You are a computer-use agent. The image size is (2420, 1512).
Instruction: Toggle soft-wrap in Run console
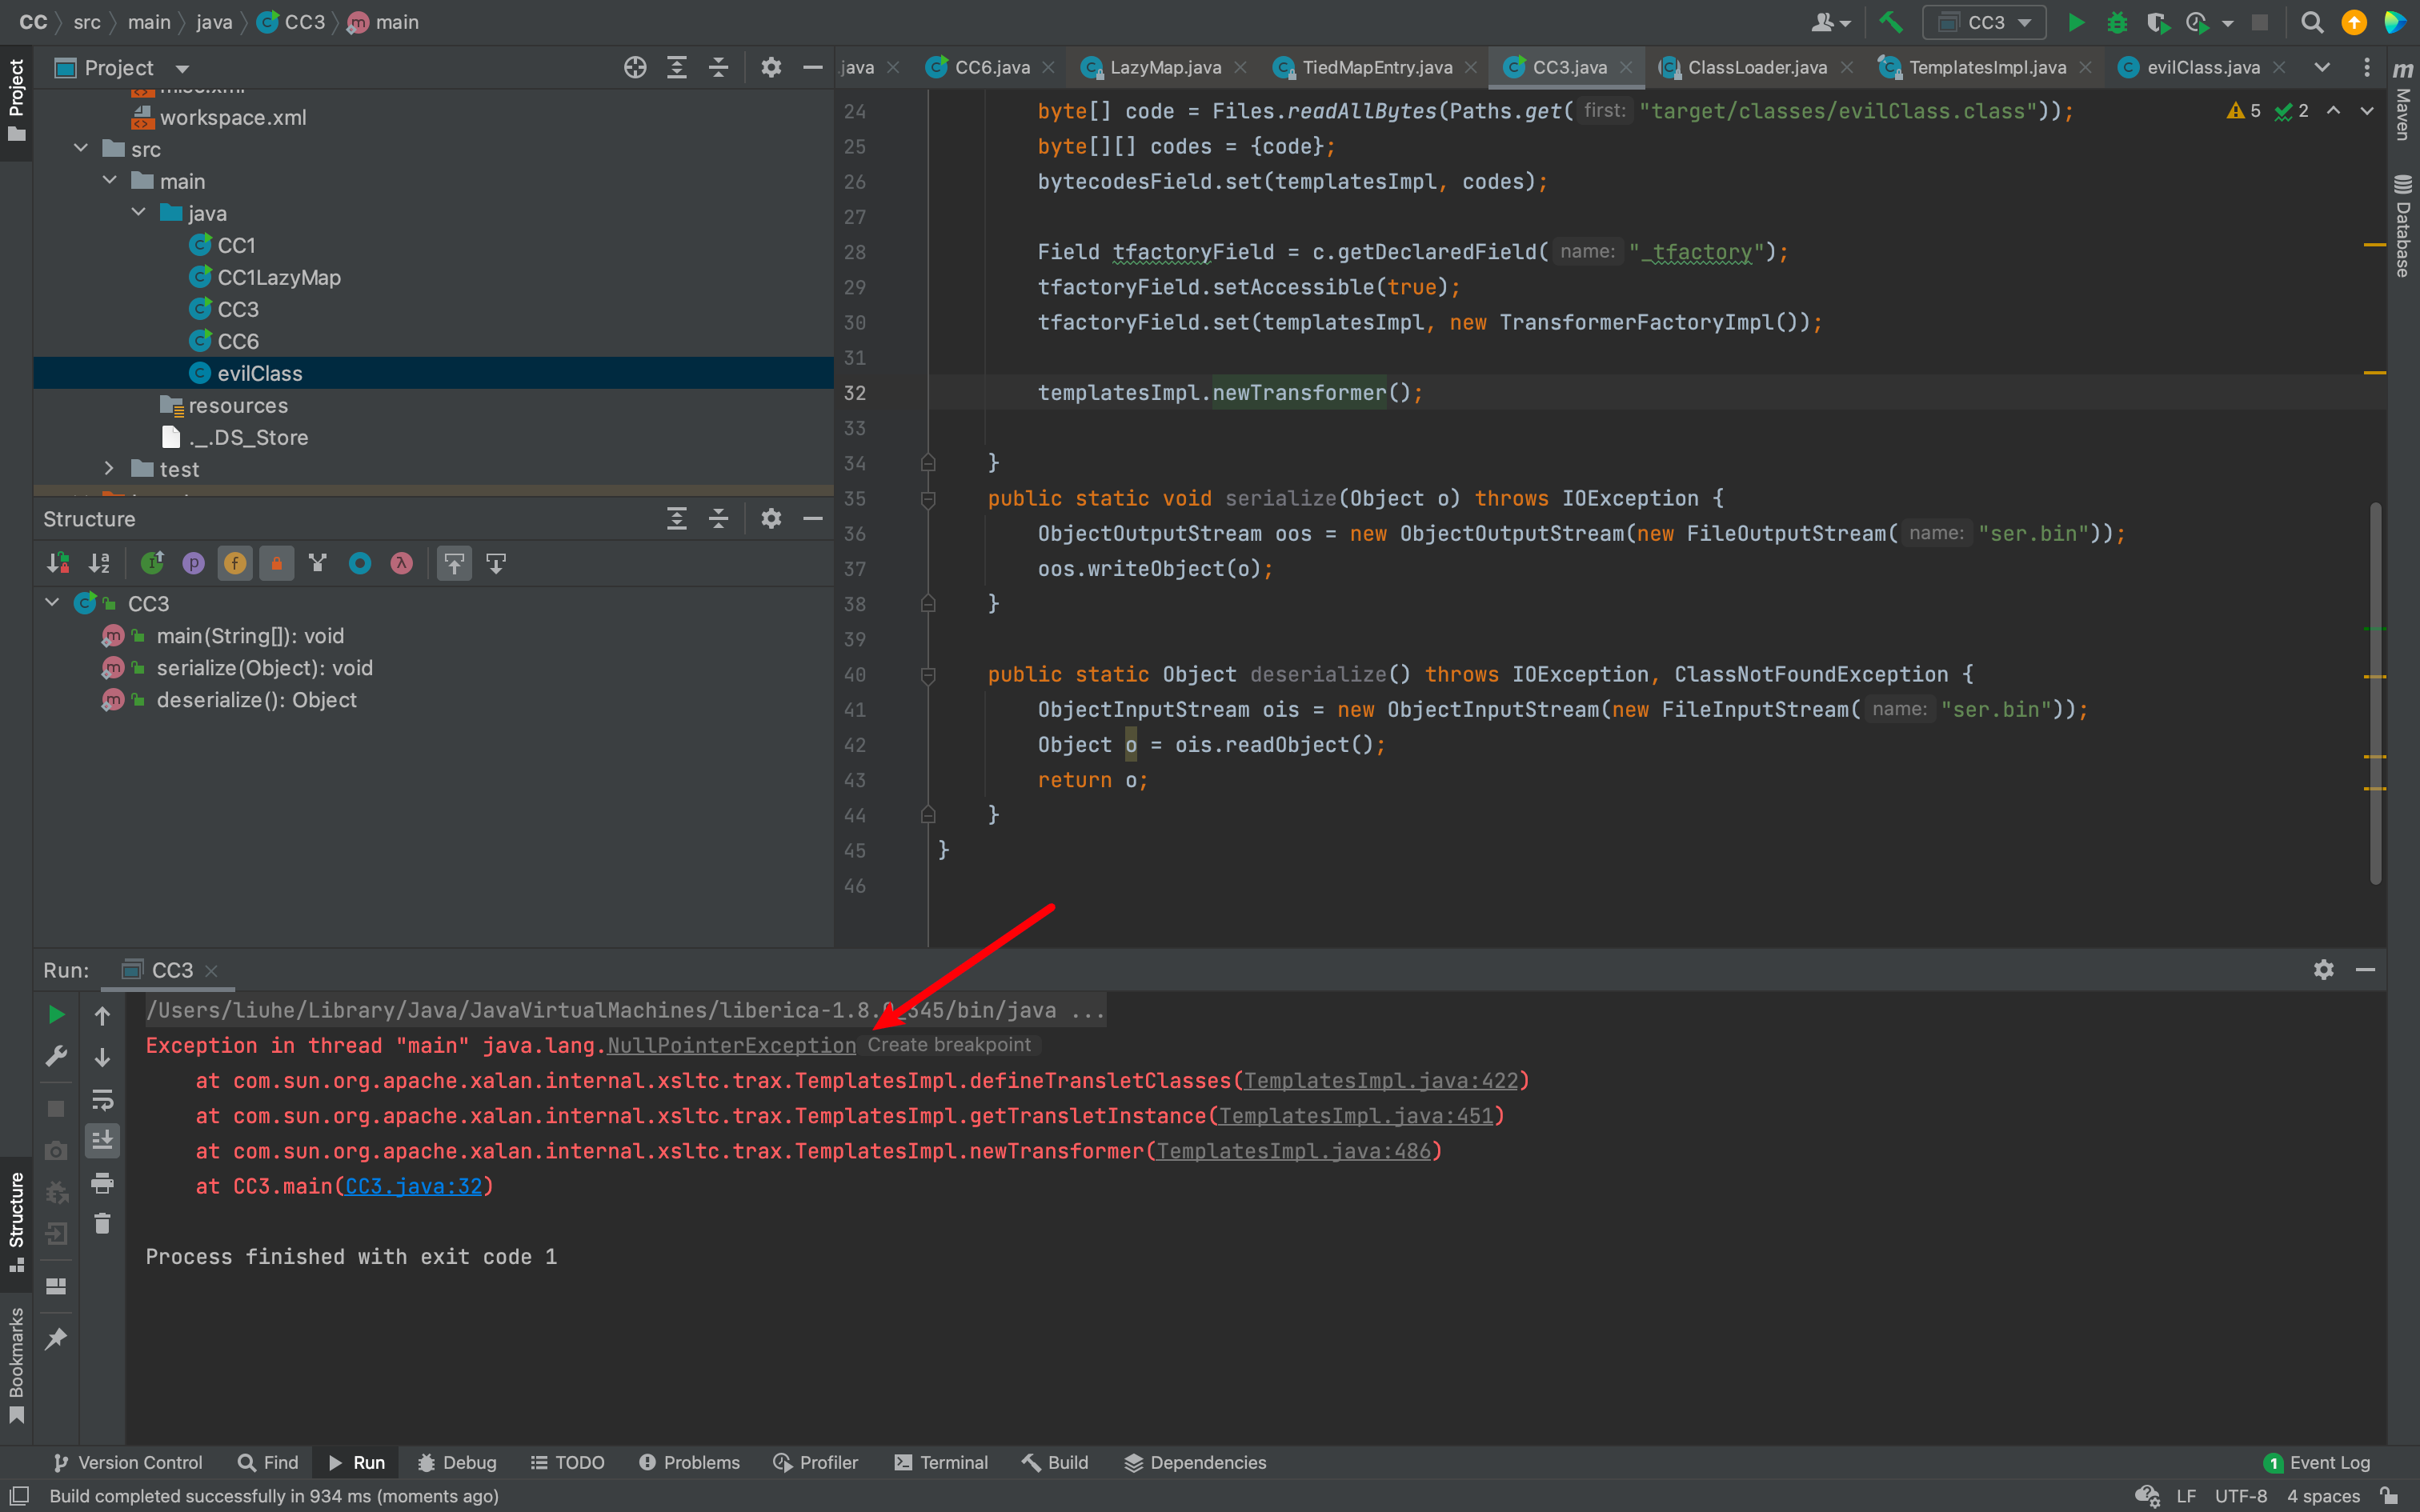[102, 1099]
